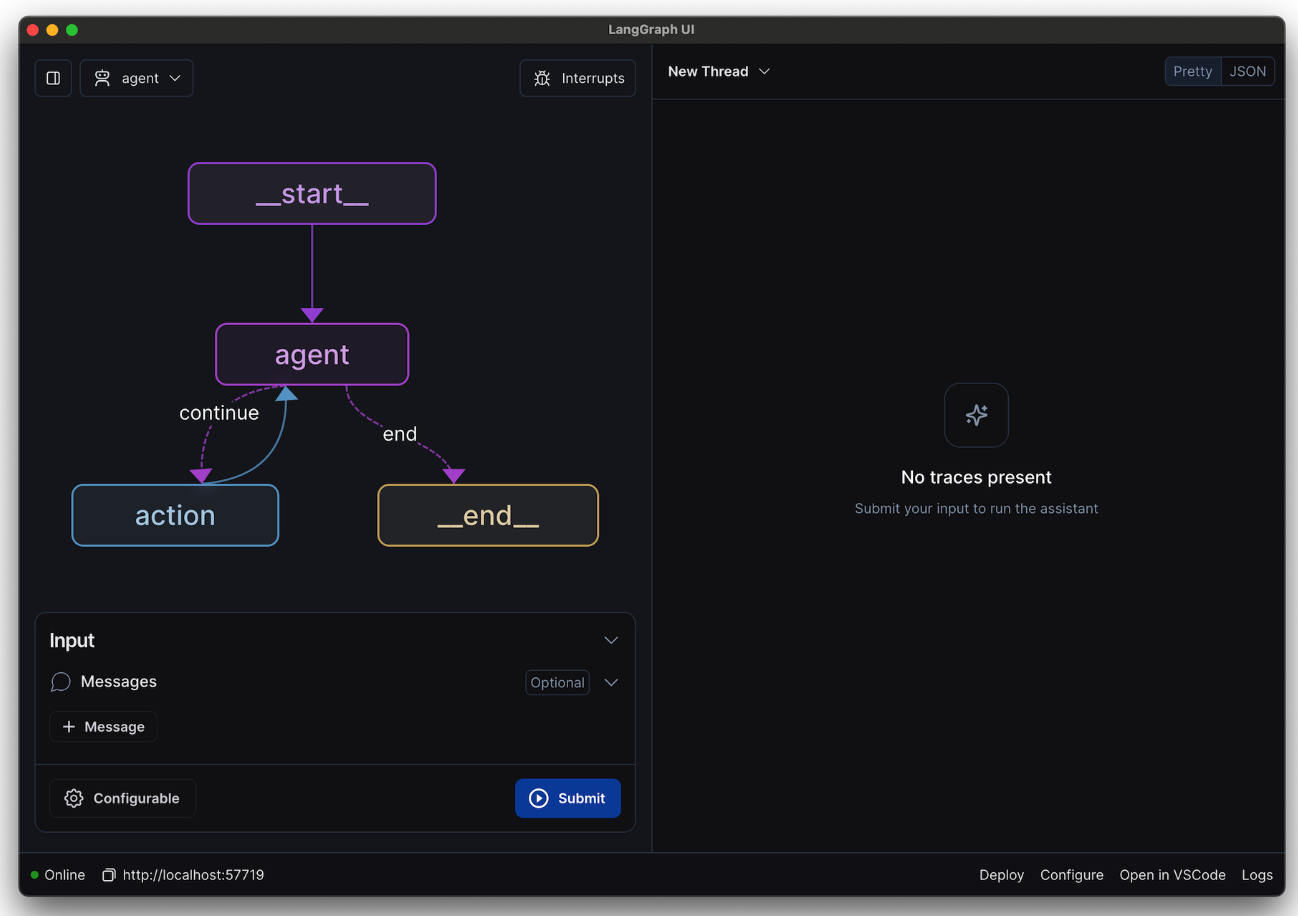Click the Messages speech bubble icon
The image size is (1298, 916).
click(61, 682)
